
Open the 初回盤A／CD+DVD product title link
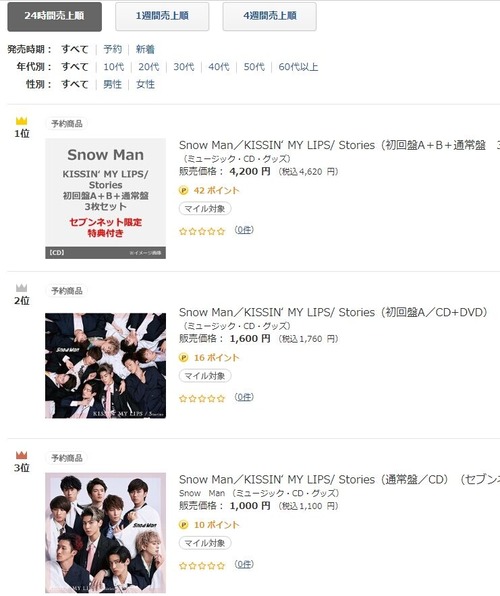(x=333, y=312)
